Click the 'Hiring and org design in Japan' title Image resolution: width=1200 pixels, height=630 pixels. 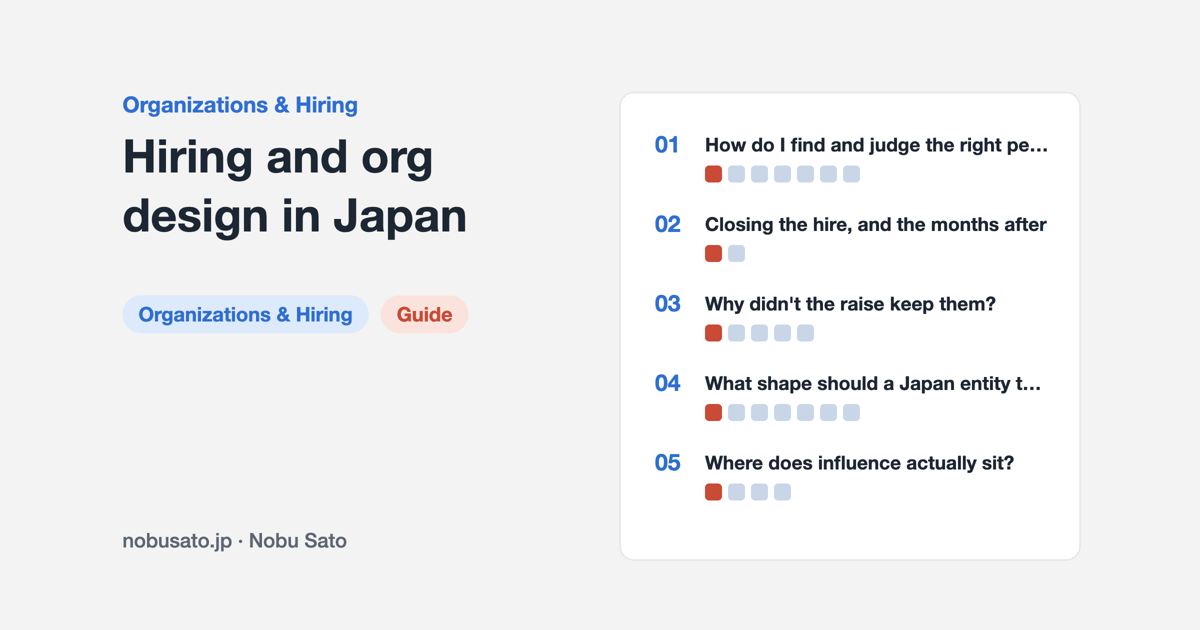[295, 187]
